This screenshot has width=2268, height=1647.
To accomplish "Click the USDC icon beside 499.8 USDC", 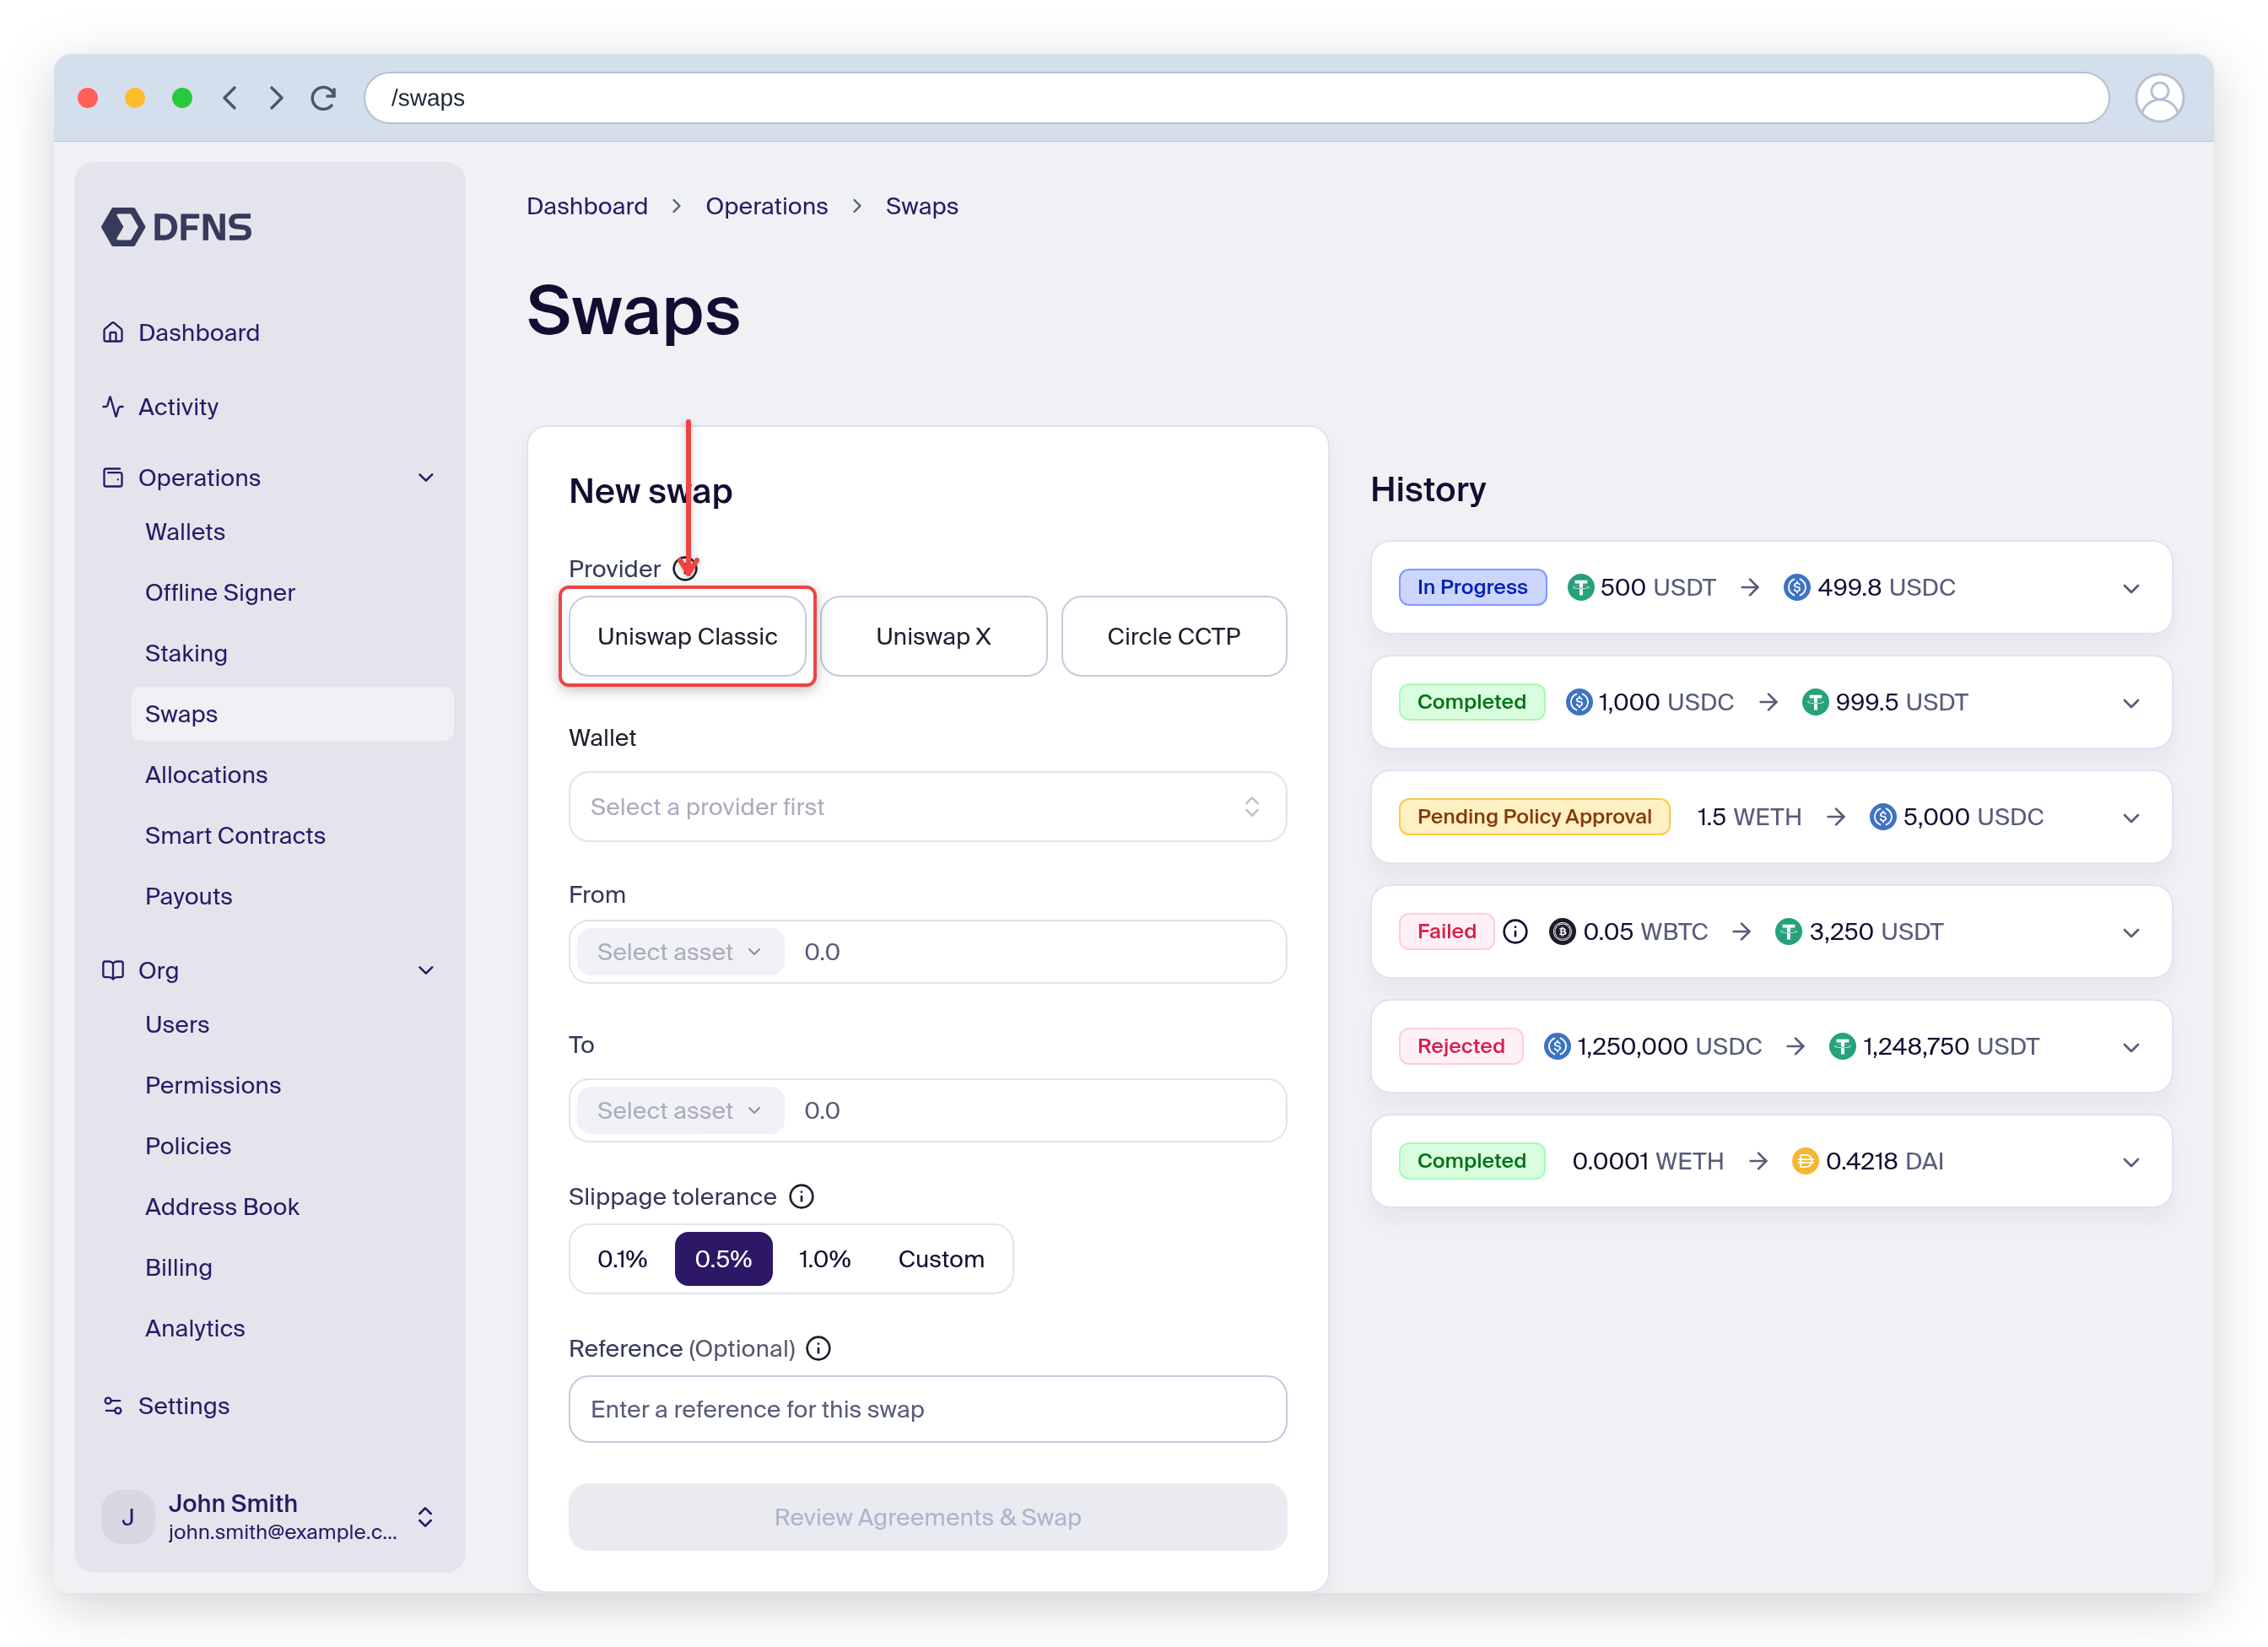I will click(1796, 587).
